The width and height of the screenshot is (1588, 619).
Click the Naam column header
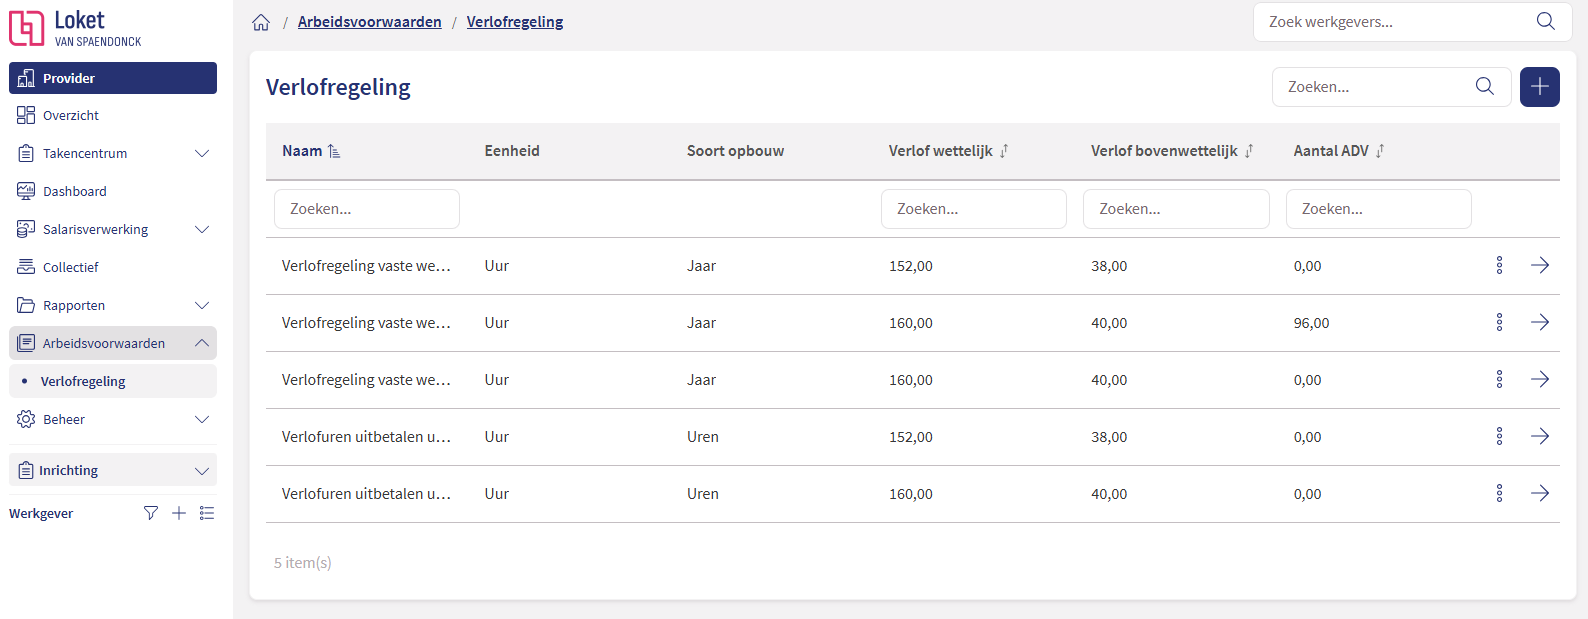[302, 151]
